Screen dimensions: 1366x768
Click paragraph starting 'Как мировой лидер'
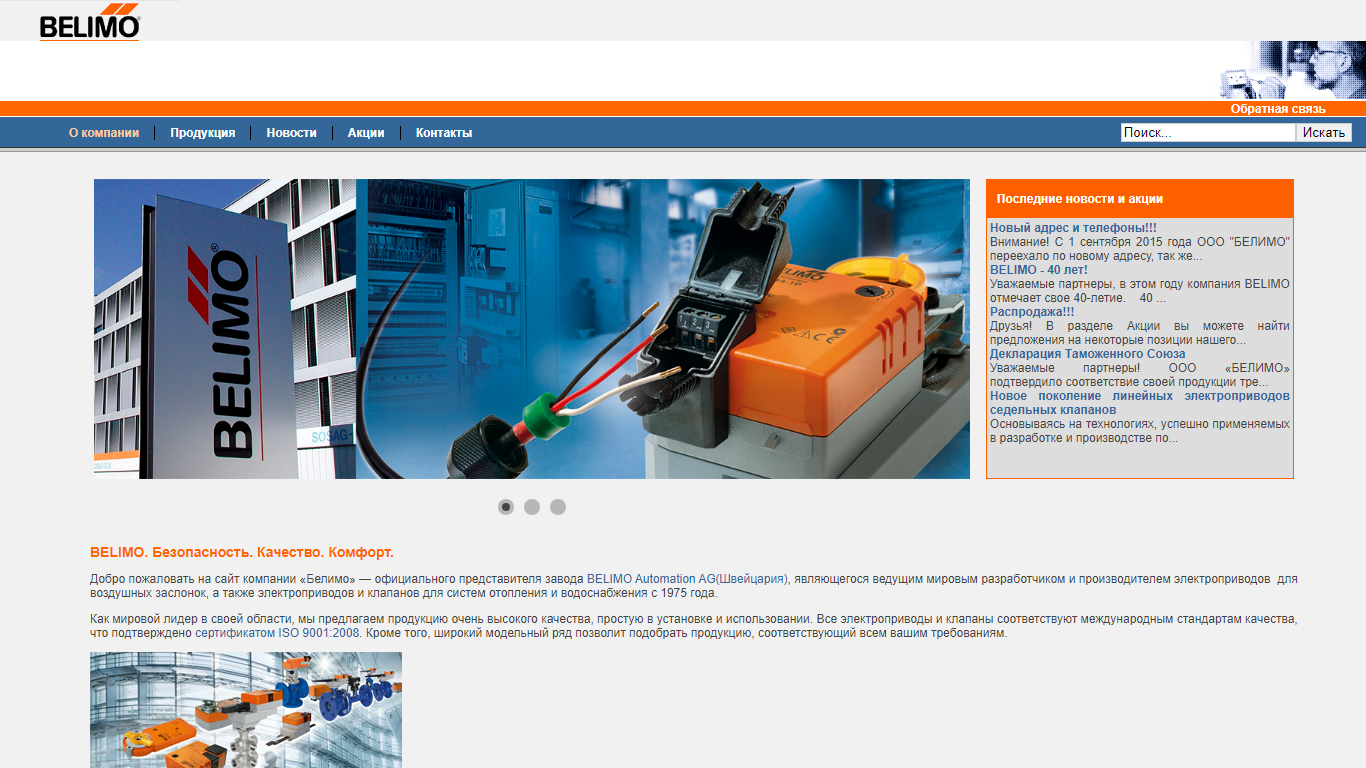694,627
